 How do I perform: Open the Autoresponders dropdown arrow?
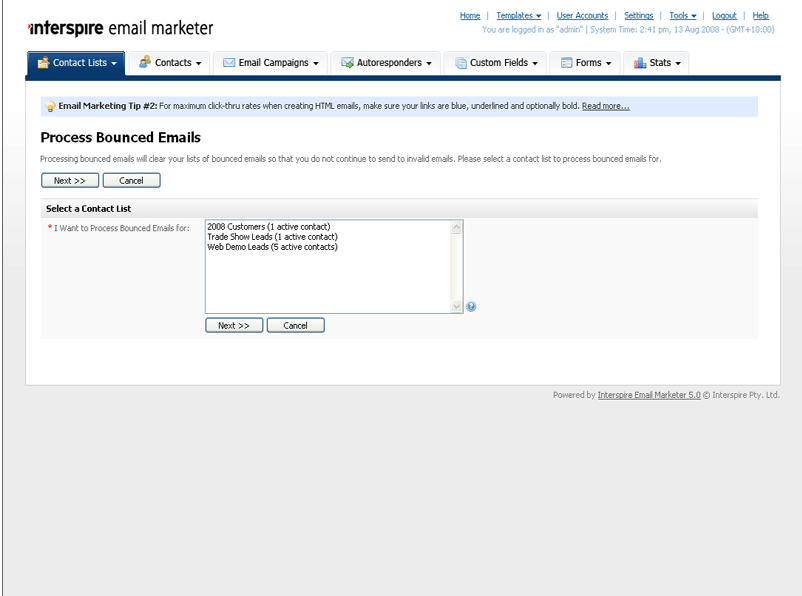pos(429,63)
